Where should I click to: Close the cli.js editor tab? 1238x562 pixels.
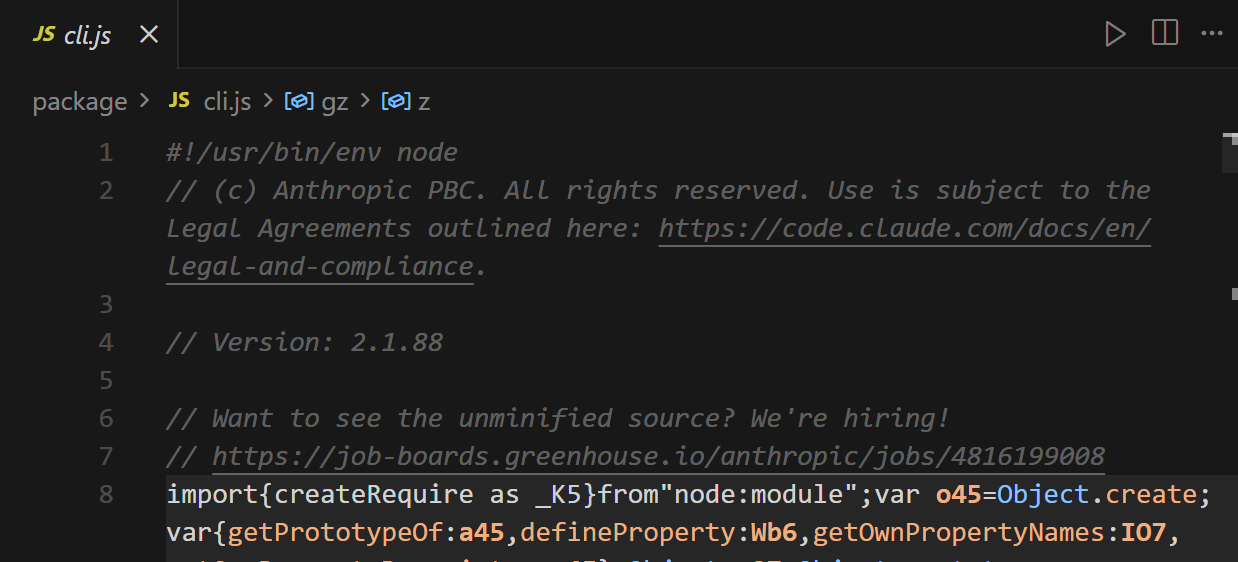(x=149, y=35)
